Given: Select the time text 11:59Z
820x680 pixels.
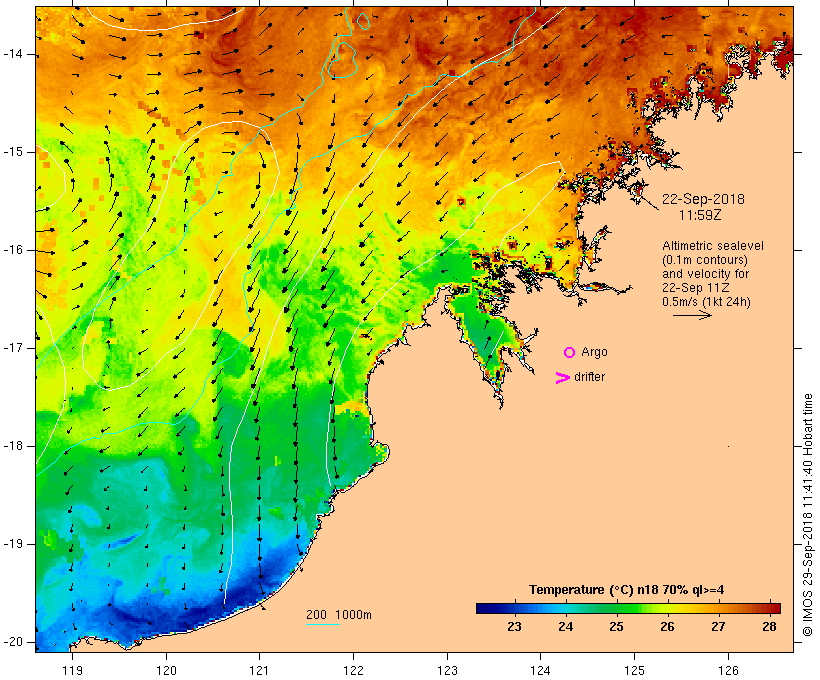Looking at the screenshot, I should point(700,215).
